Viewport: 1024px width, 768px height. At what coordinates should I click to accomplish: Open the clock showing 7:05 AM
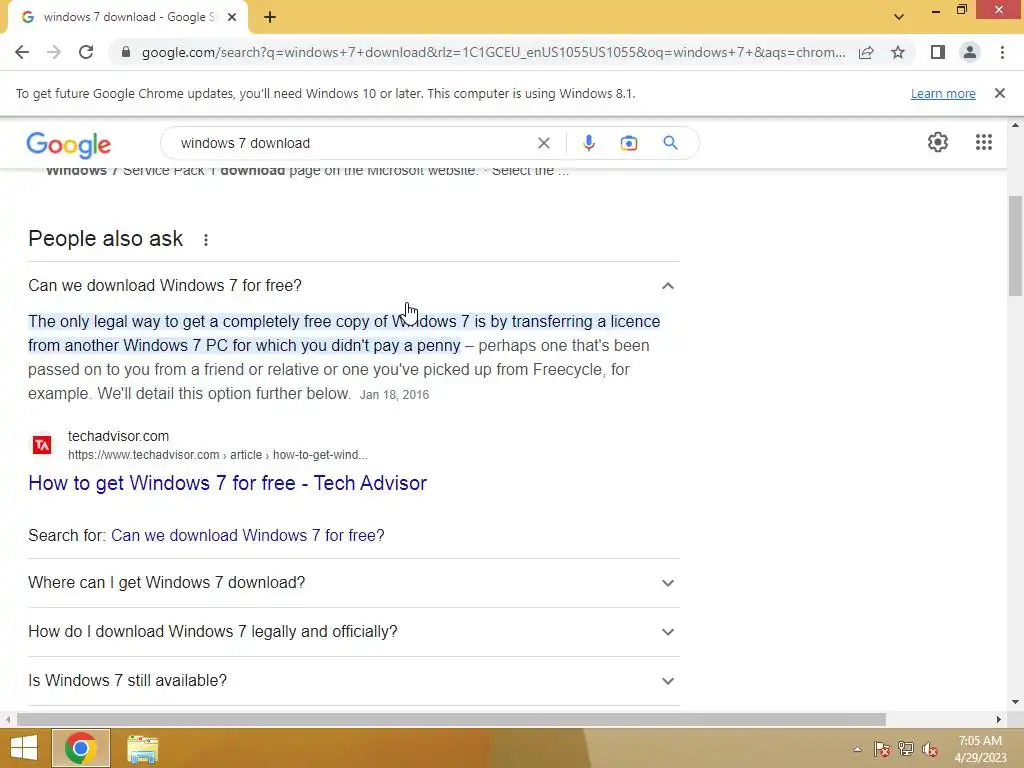[980, 749]
